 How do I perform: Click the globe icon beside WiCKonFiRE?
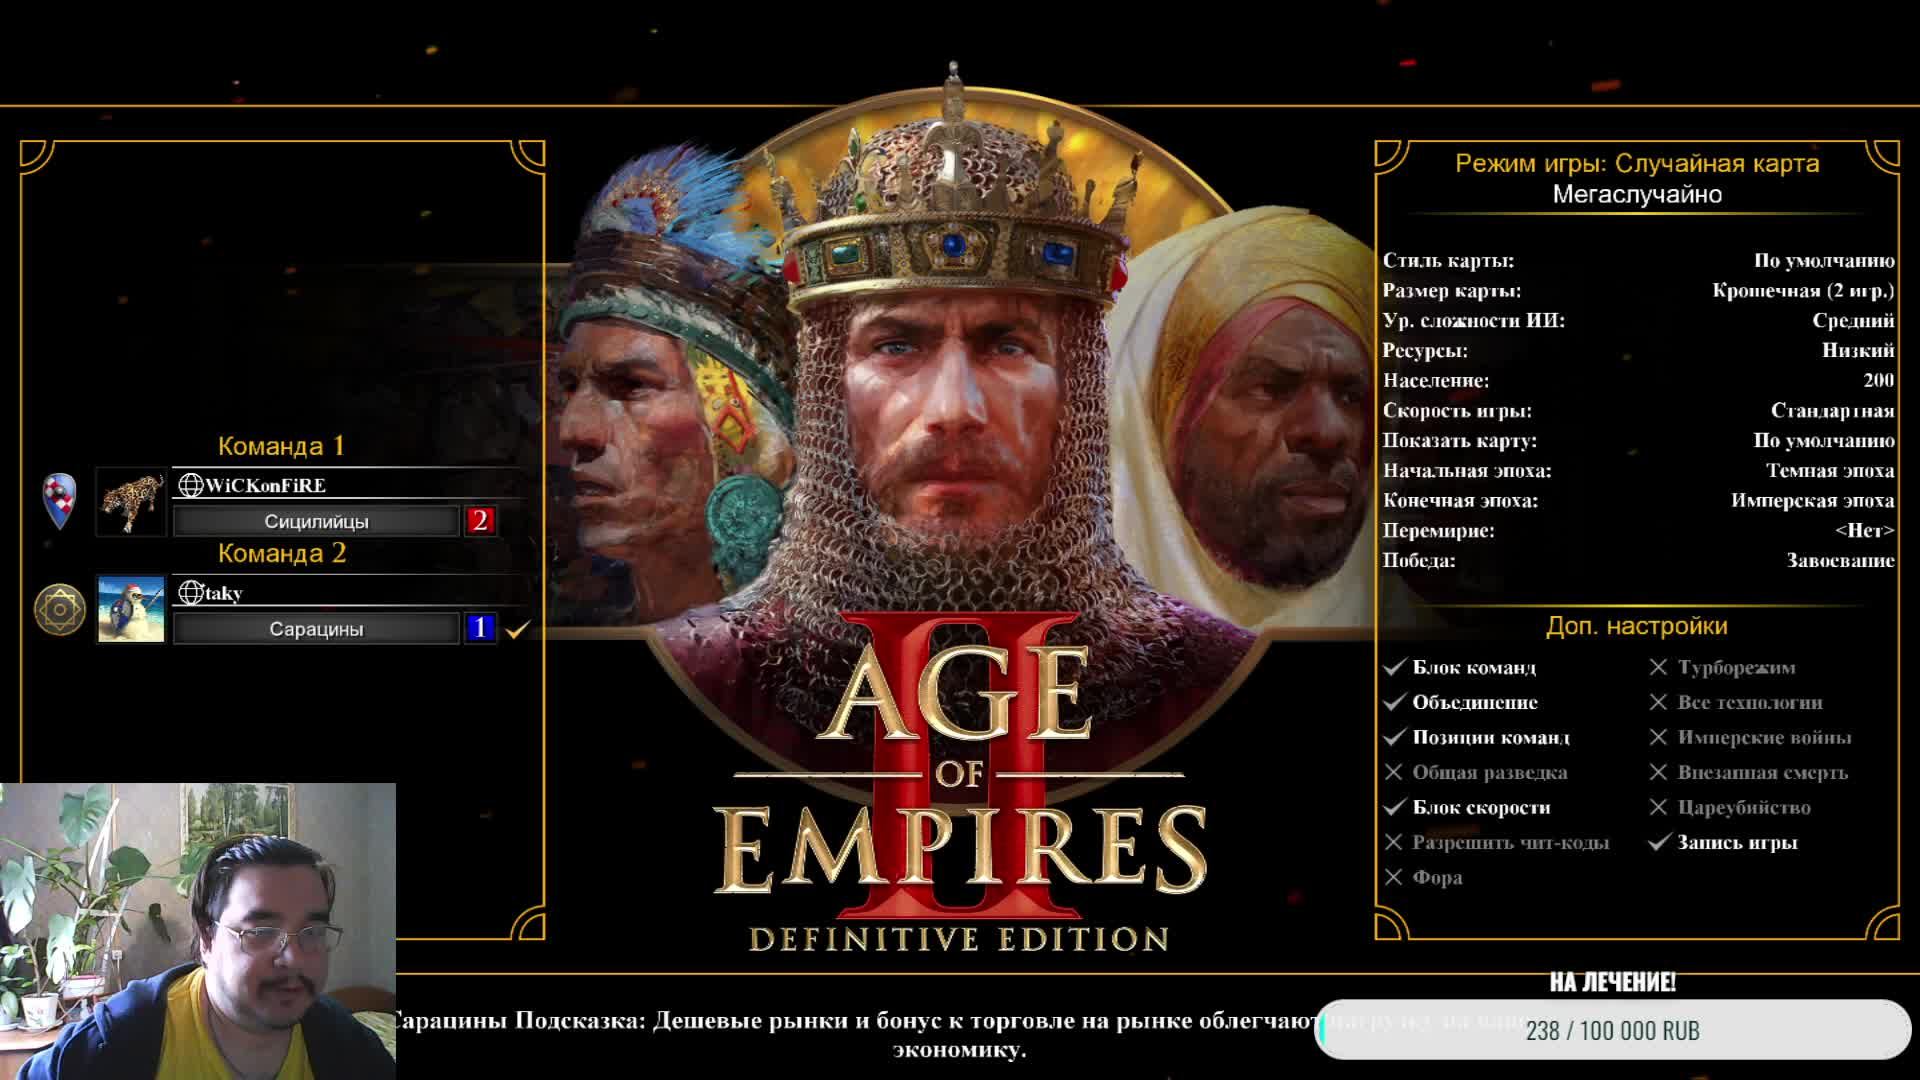tap(190, 486)
